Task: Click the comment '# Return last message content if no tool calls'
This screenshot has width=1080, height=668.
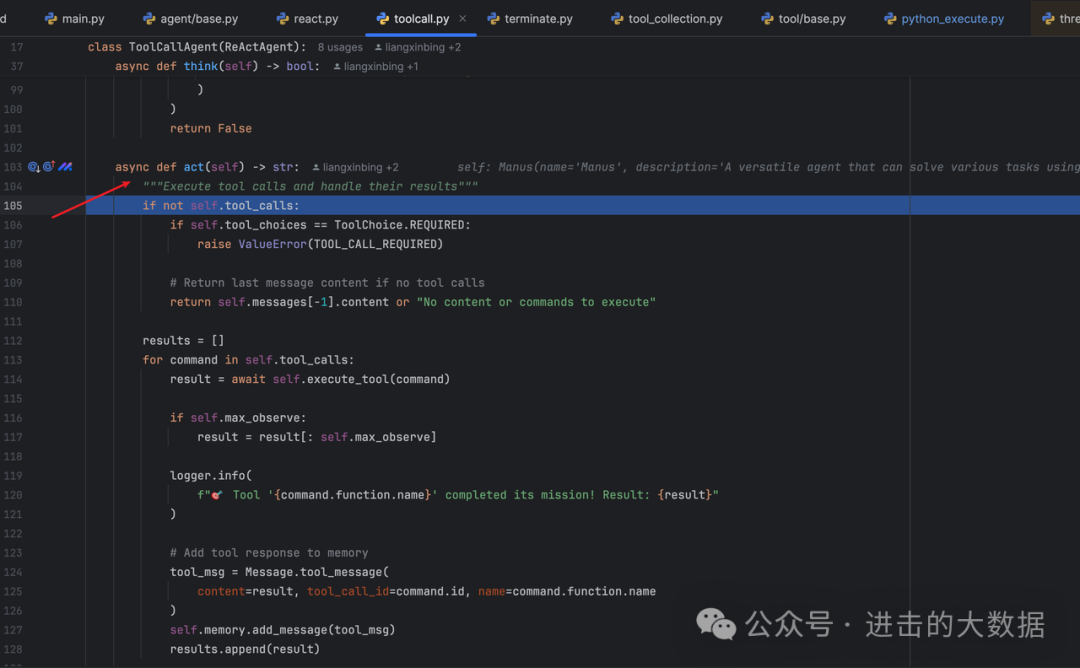Action: 327,282
